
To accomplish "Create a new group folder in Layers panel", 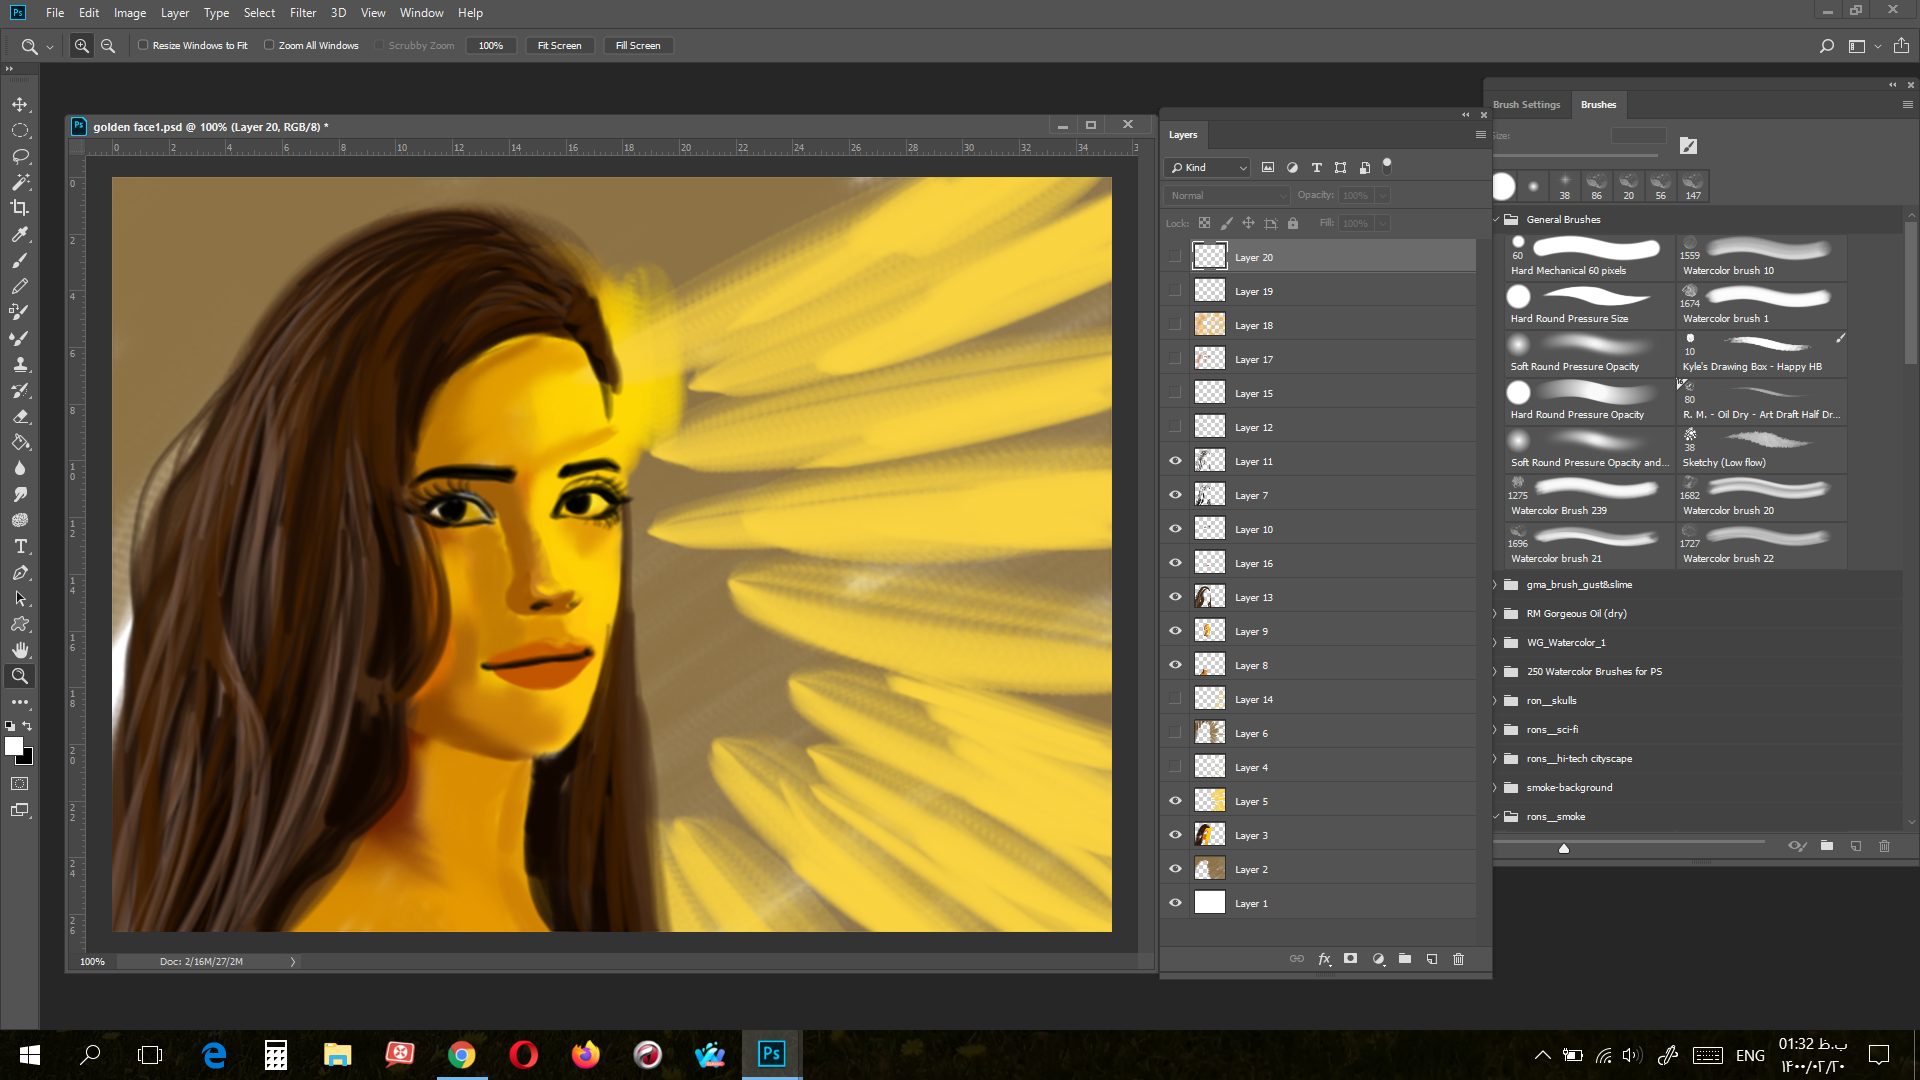I will [x=1405, y=959].
